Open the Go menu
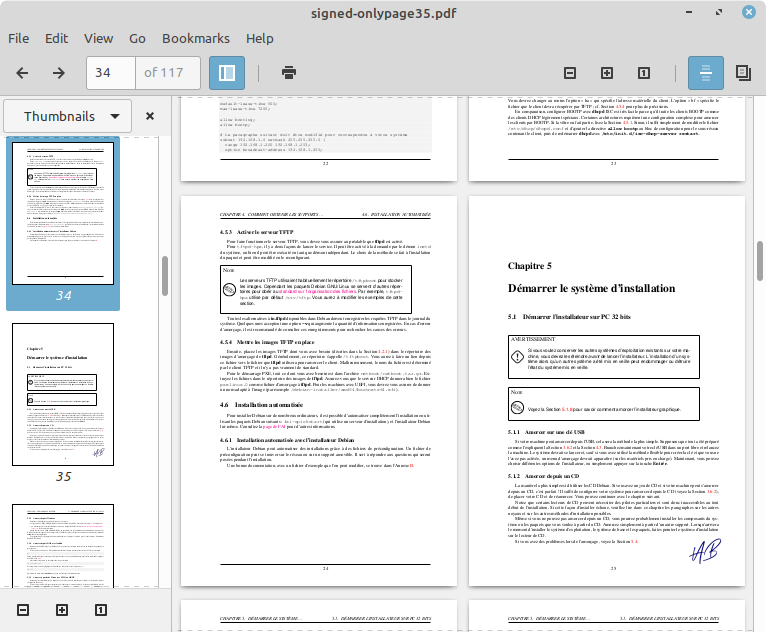The height and width of the screenshot is (632, 766). (x=137, y=39)
